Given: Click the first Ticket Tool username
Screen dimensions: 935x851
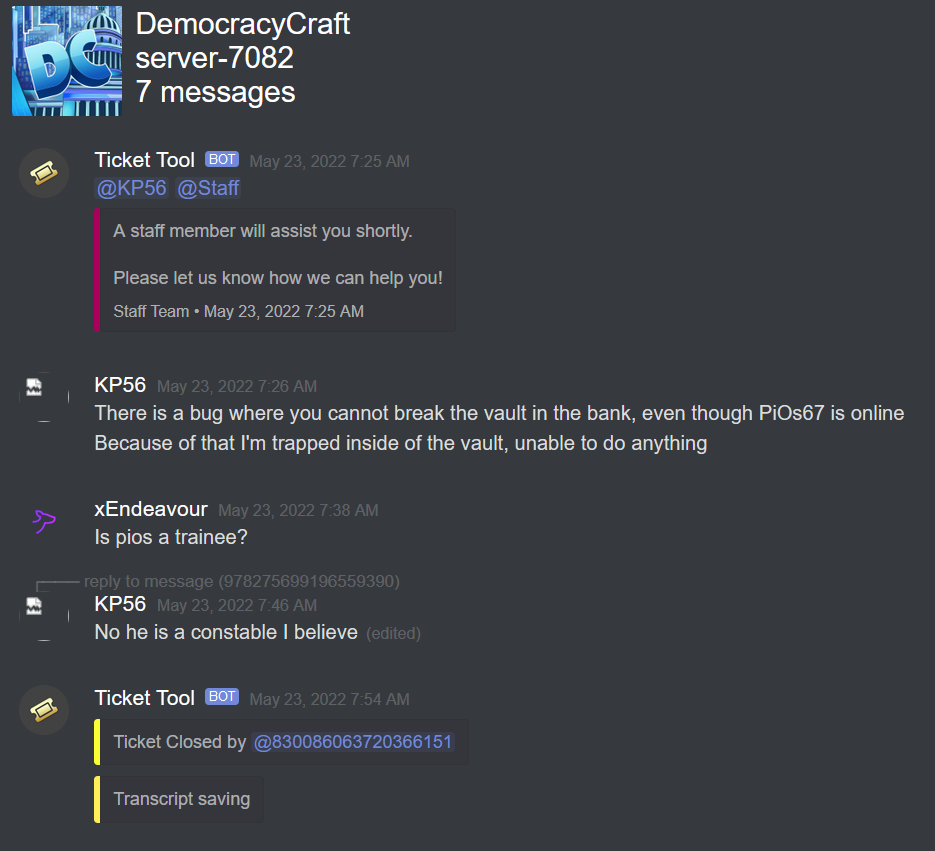Looking at the screenshot, I should coord(145,160).
